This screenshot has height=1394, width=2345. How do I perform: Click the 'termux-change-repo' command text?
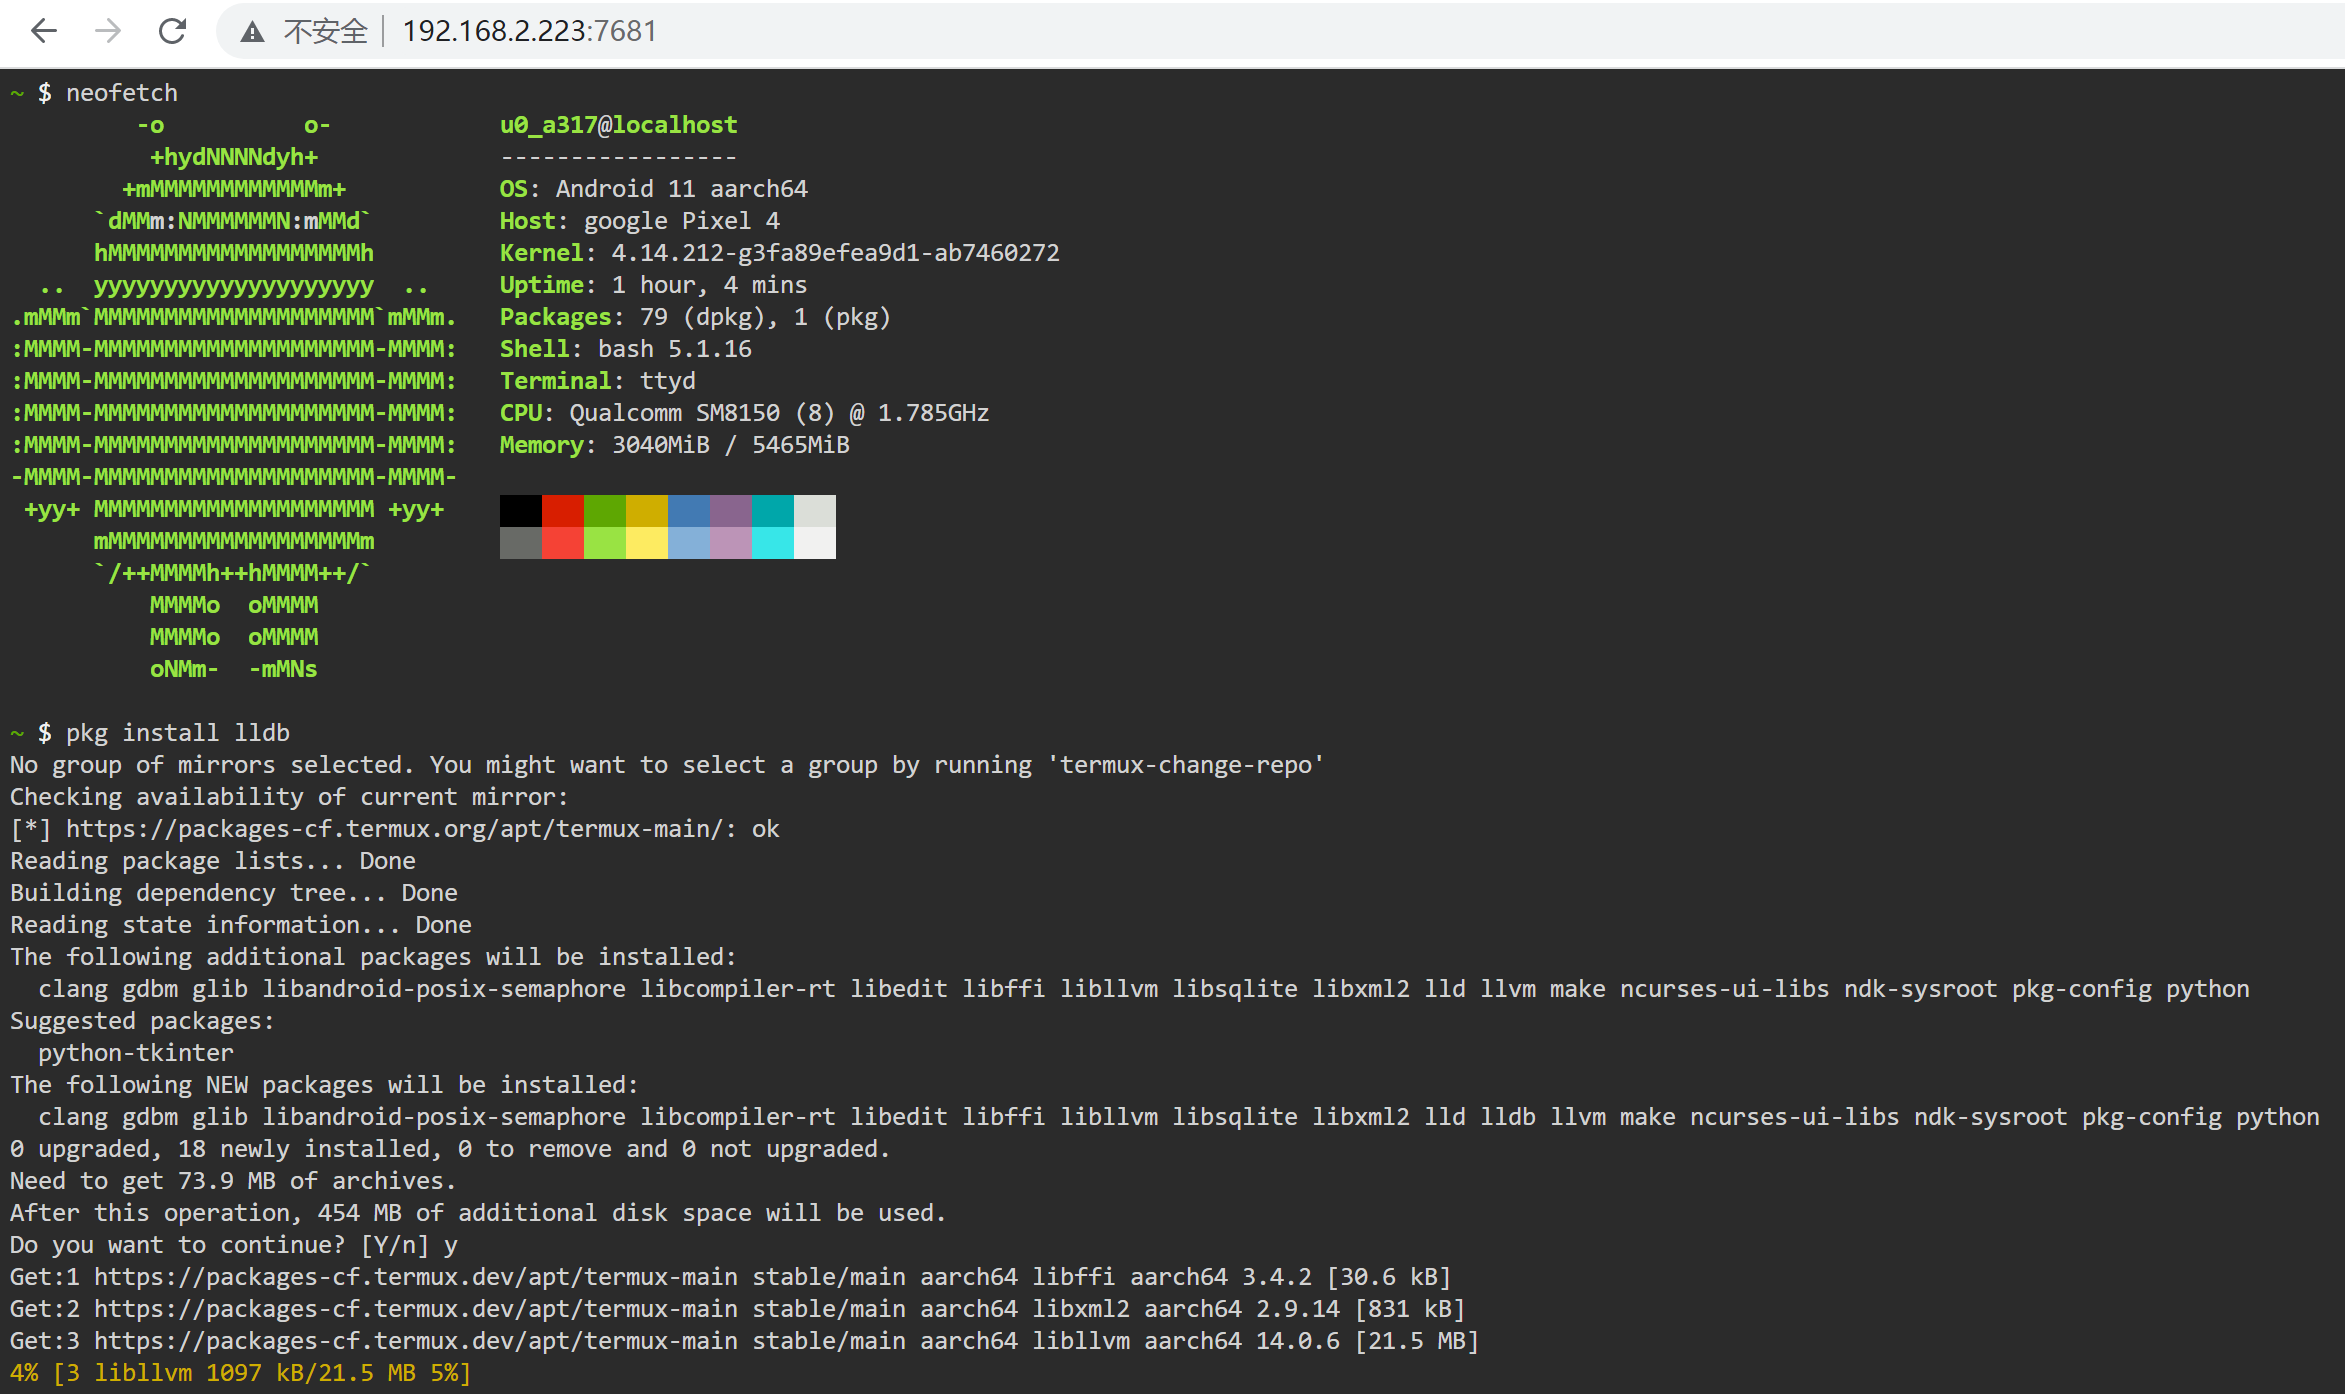point(1186,765)
